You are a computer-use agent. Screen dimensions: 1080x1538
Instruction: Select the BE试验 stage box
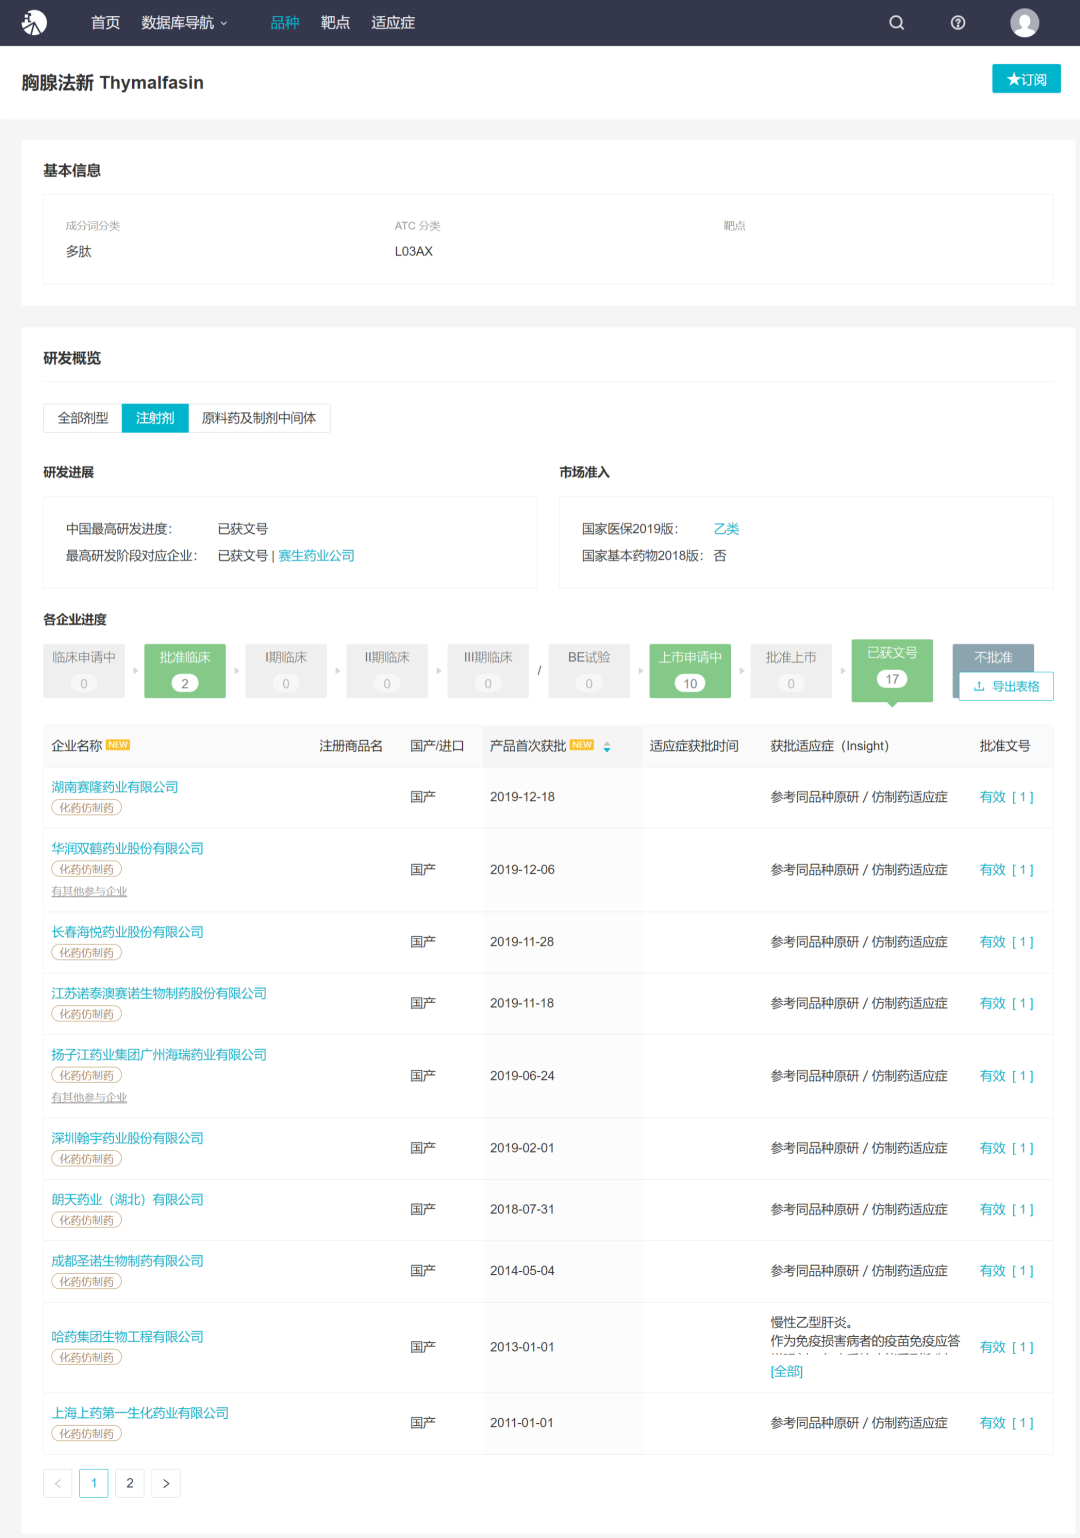589,670
